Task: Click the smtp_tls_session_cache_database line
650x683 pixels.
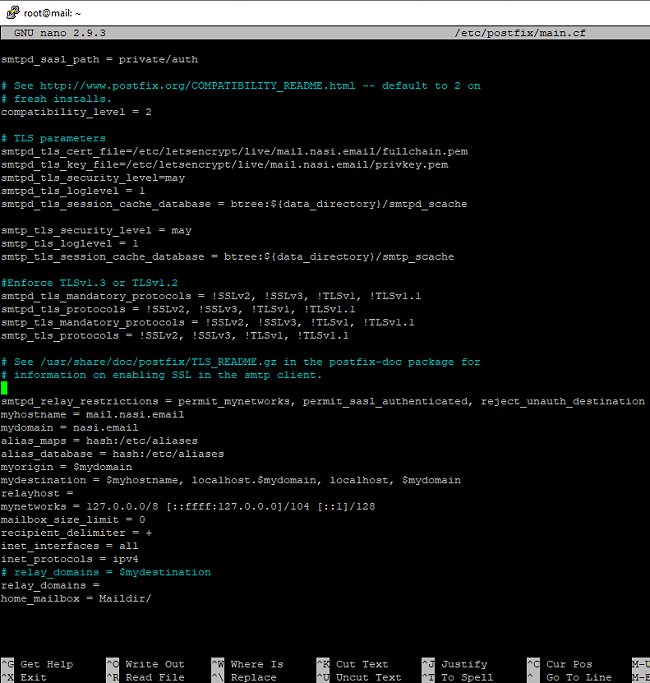Action: (x=227, y=257)
